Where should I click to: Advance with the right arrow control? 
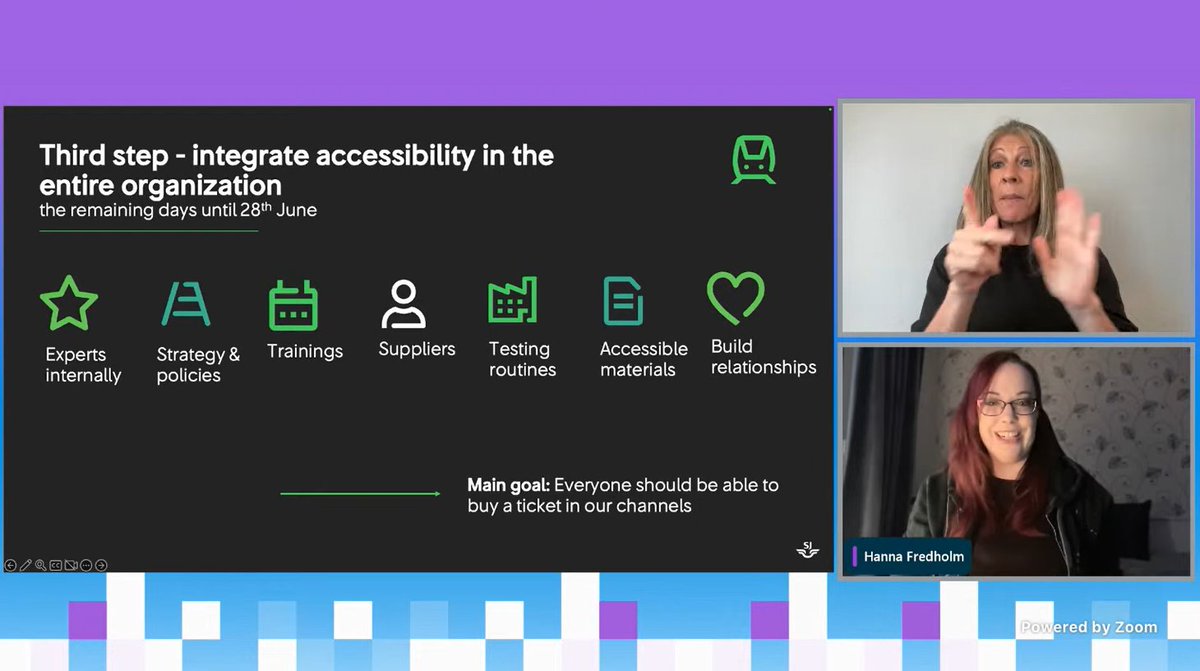tap(100, 565)
